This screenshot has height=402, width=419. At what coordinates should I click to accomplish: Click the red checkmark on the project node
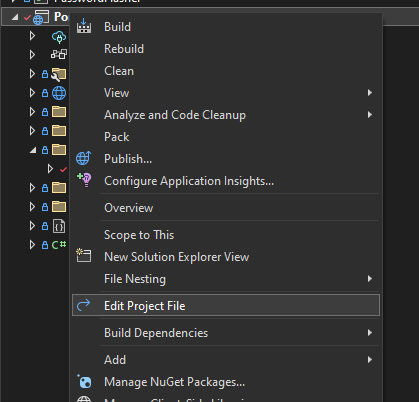pyautogui.click(x=27, y=18)
